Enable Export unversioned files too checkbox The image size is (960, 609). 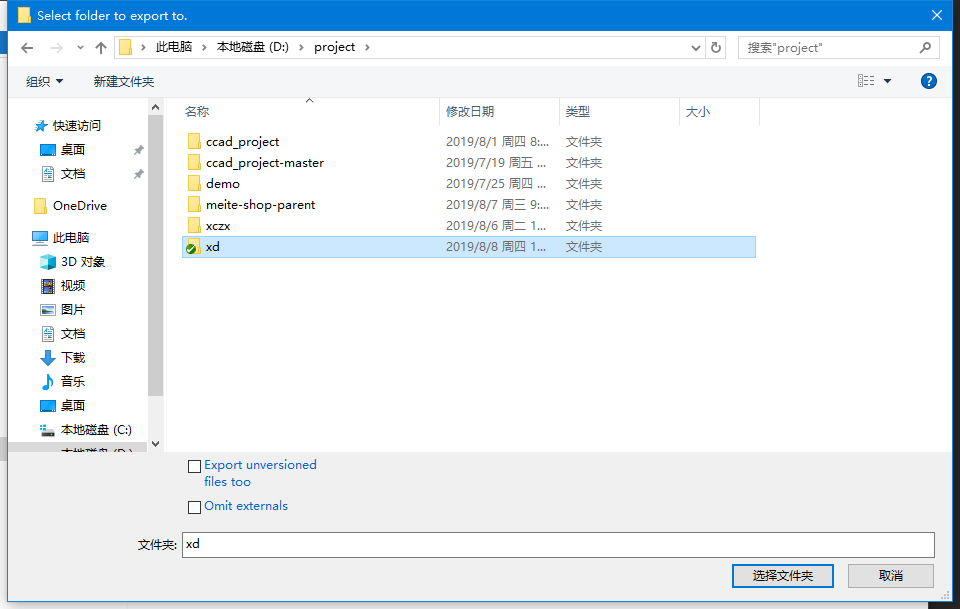coord(194,466)
